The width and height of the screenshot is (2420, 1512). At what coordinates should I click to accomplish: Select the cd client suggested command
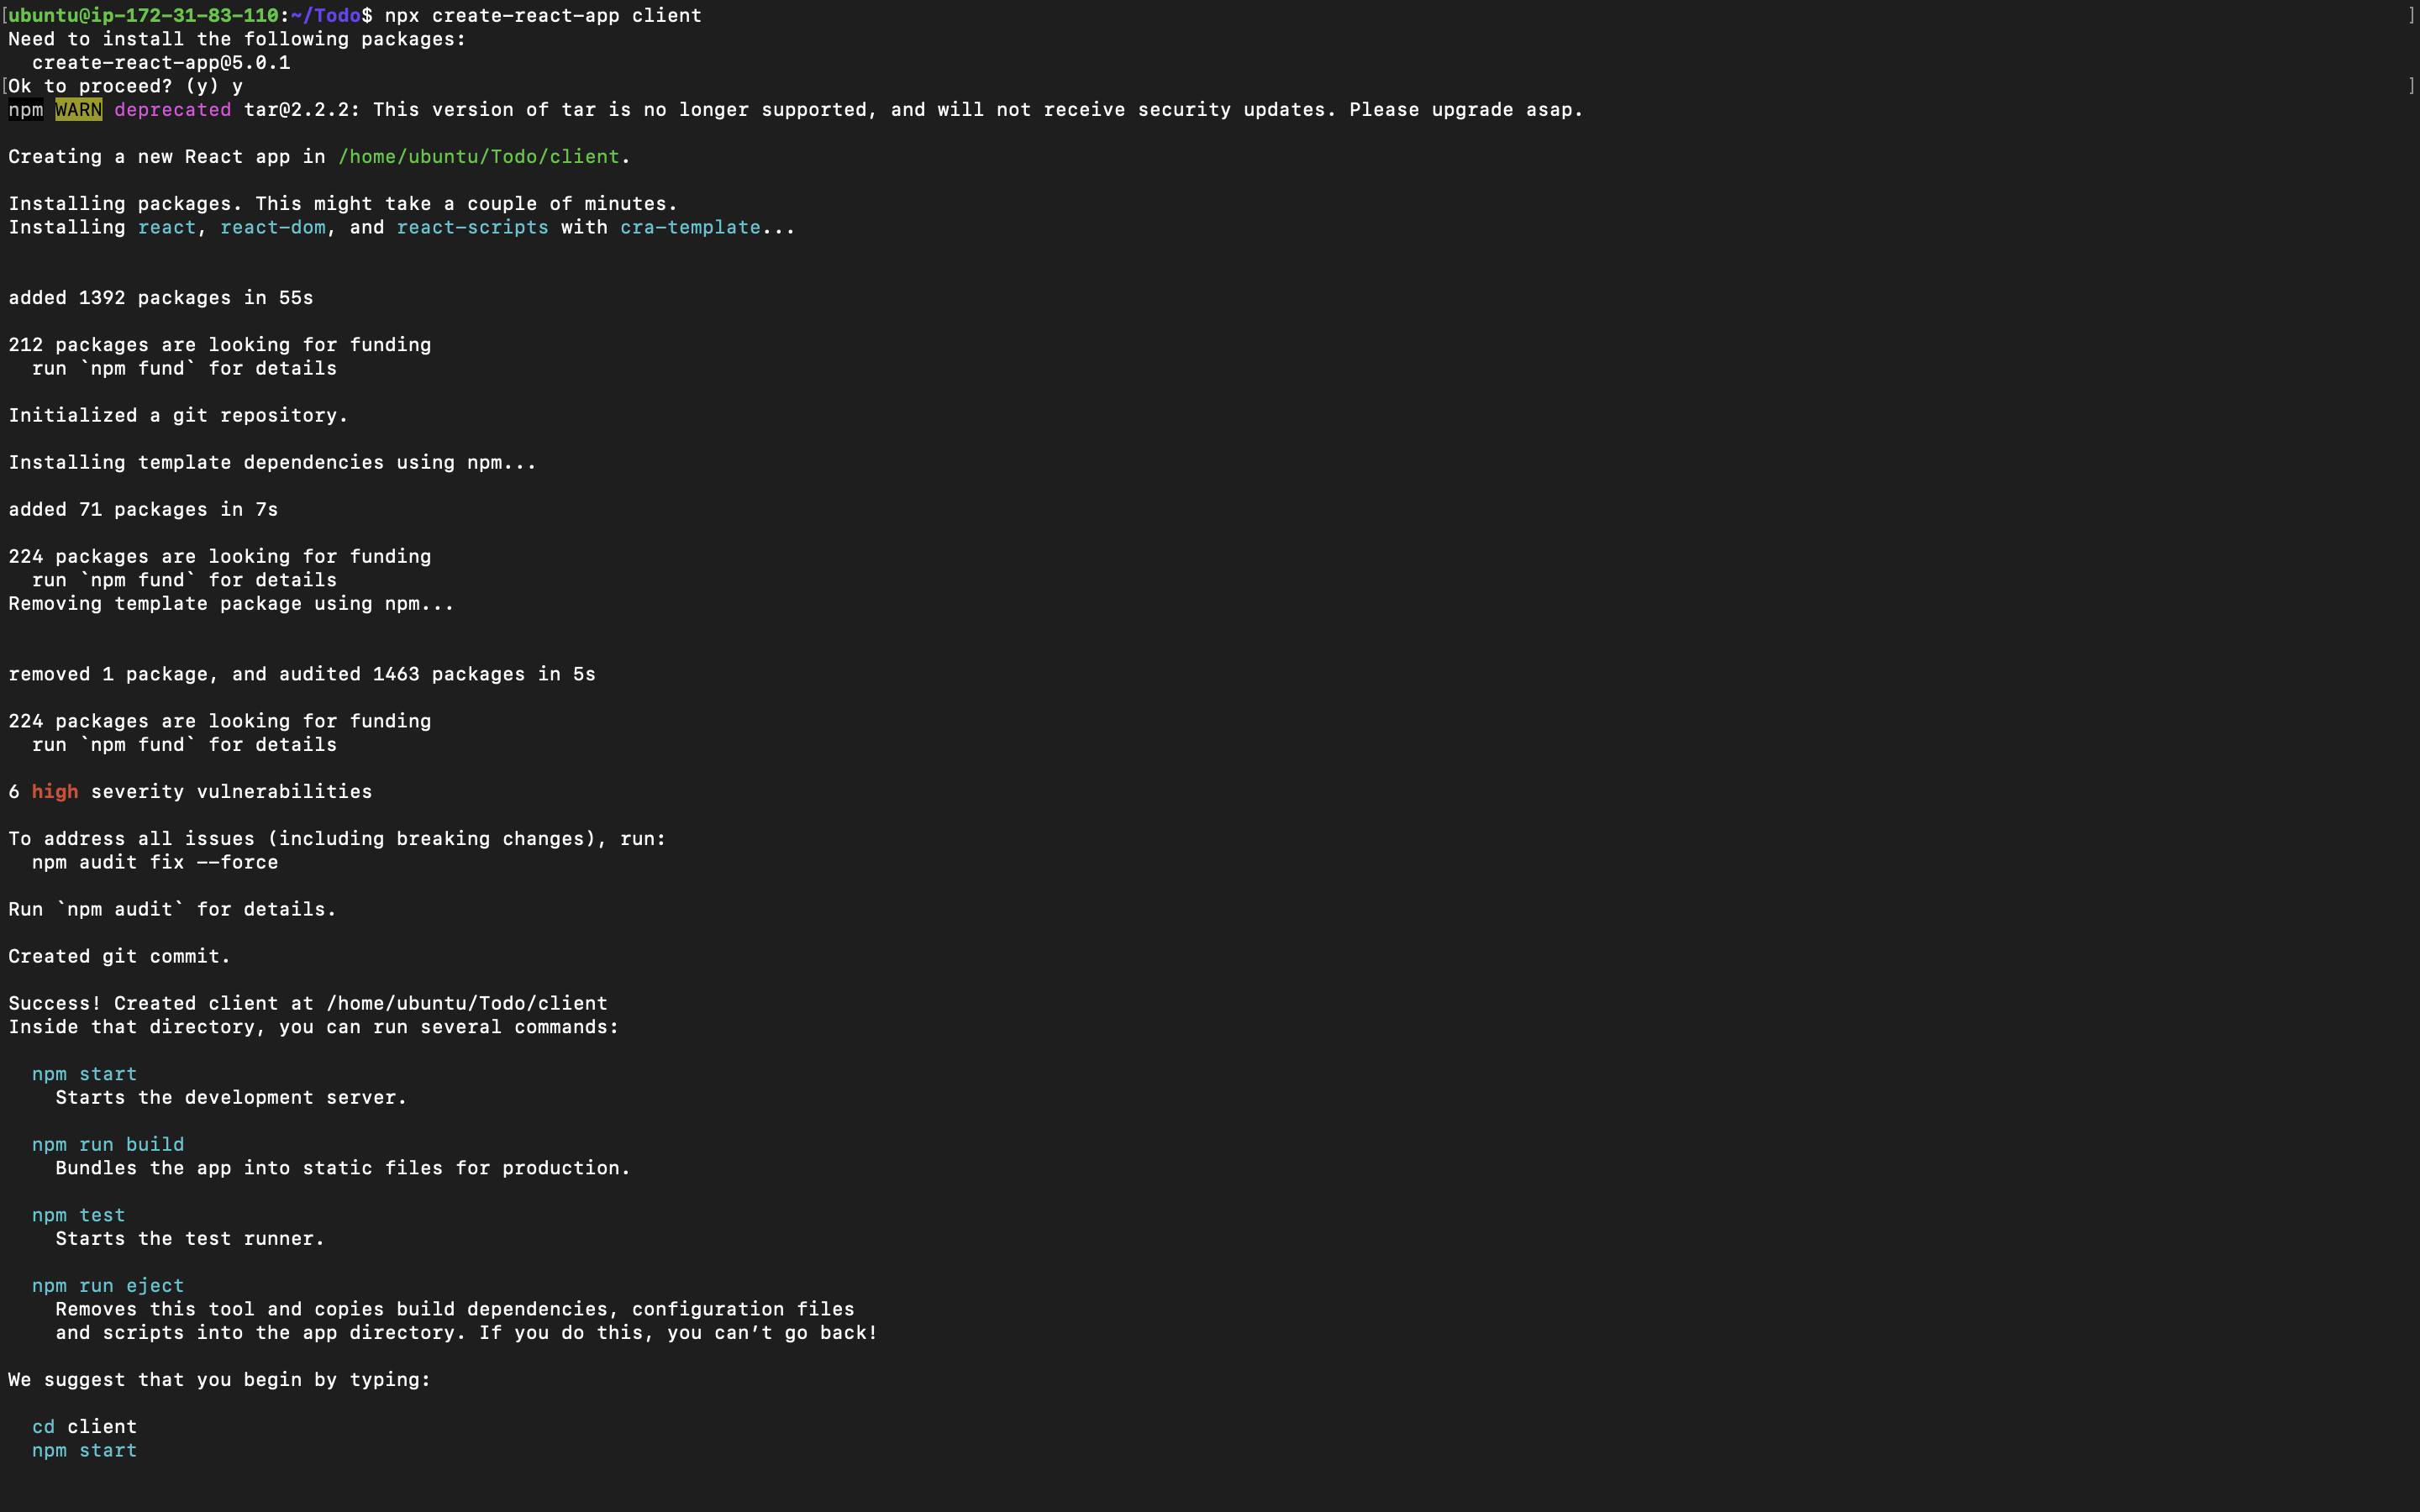[x=84, y=1426]
